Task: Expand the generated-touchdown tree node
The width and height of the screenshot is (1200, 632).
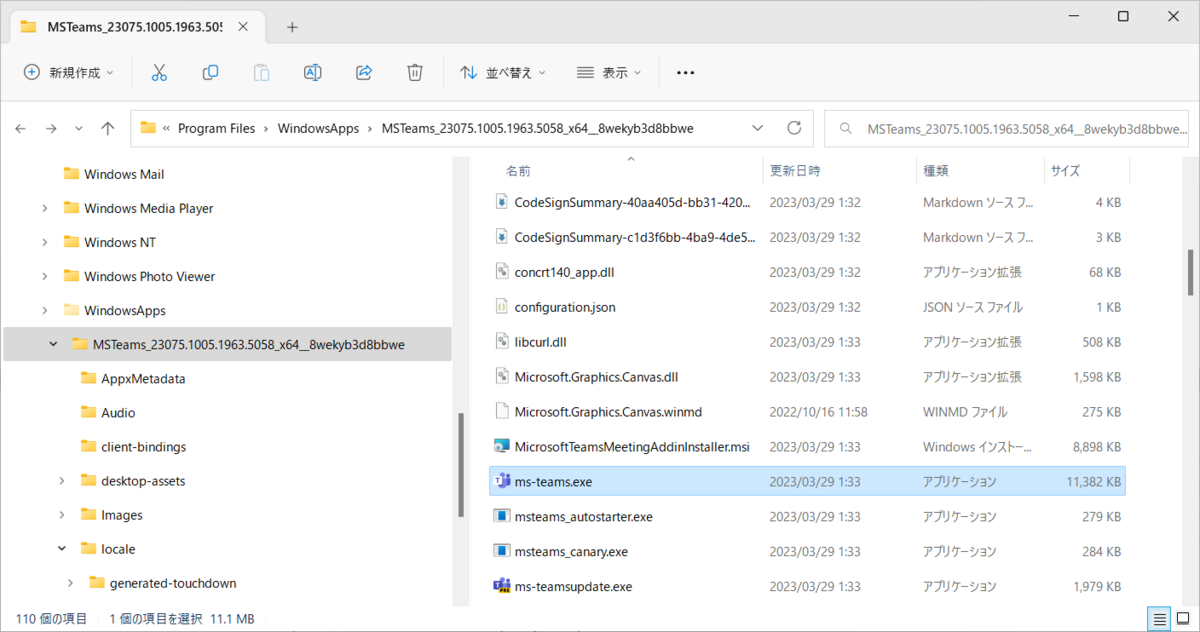Action: point(70,583)
